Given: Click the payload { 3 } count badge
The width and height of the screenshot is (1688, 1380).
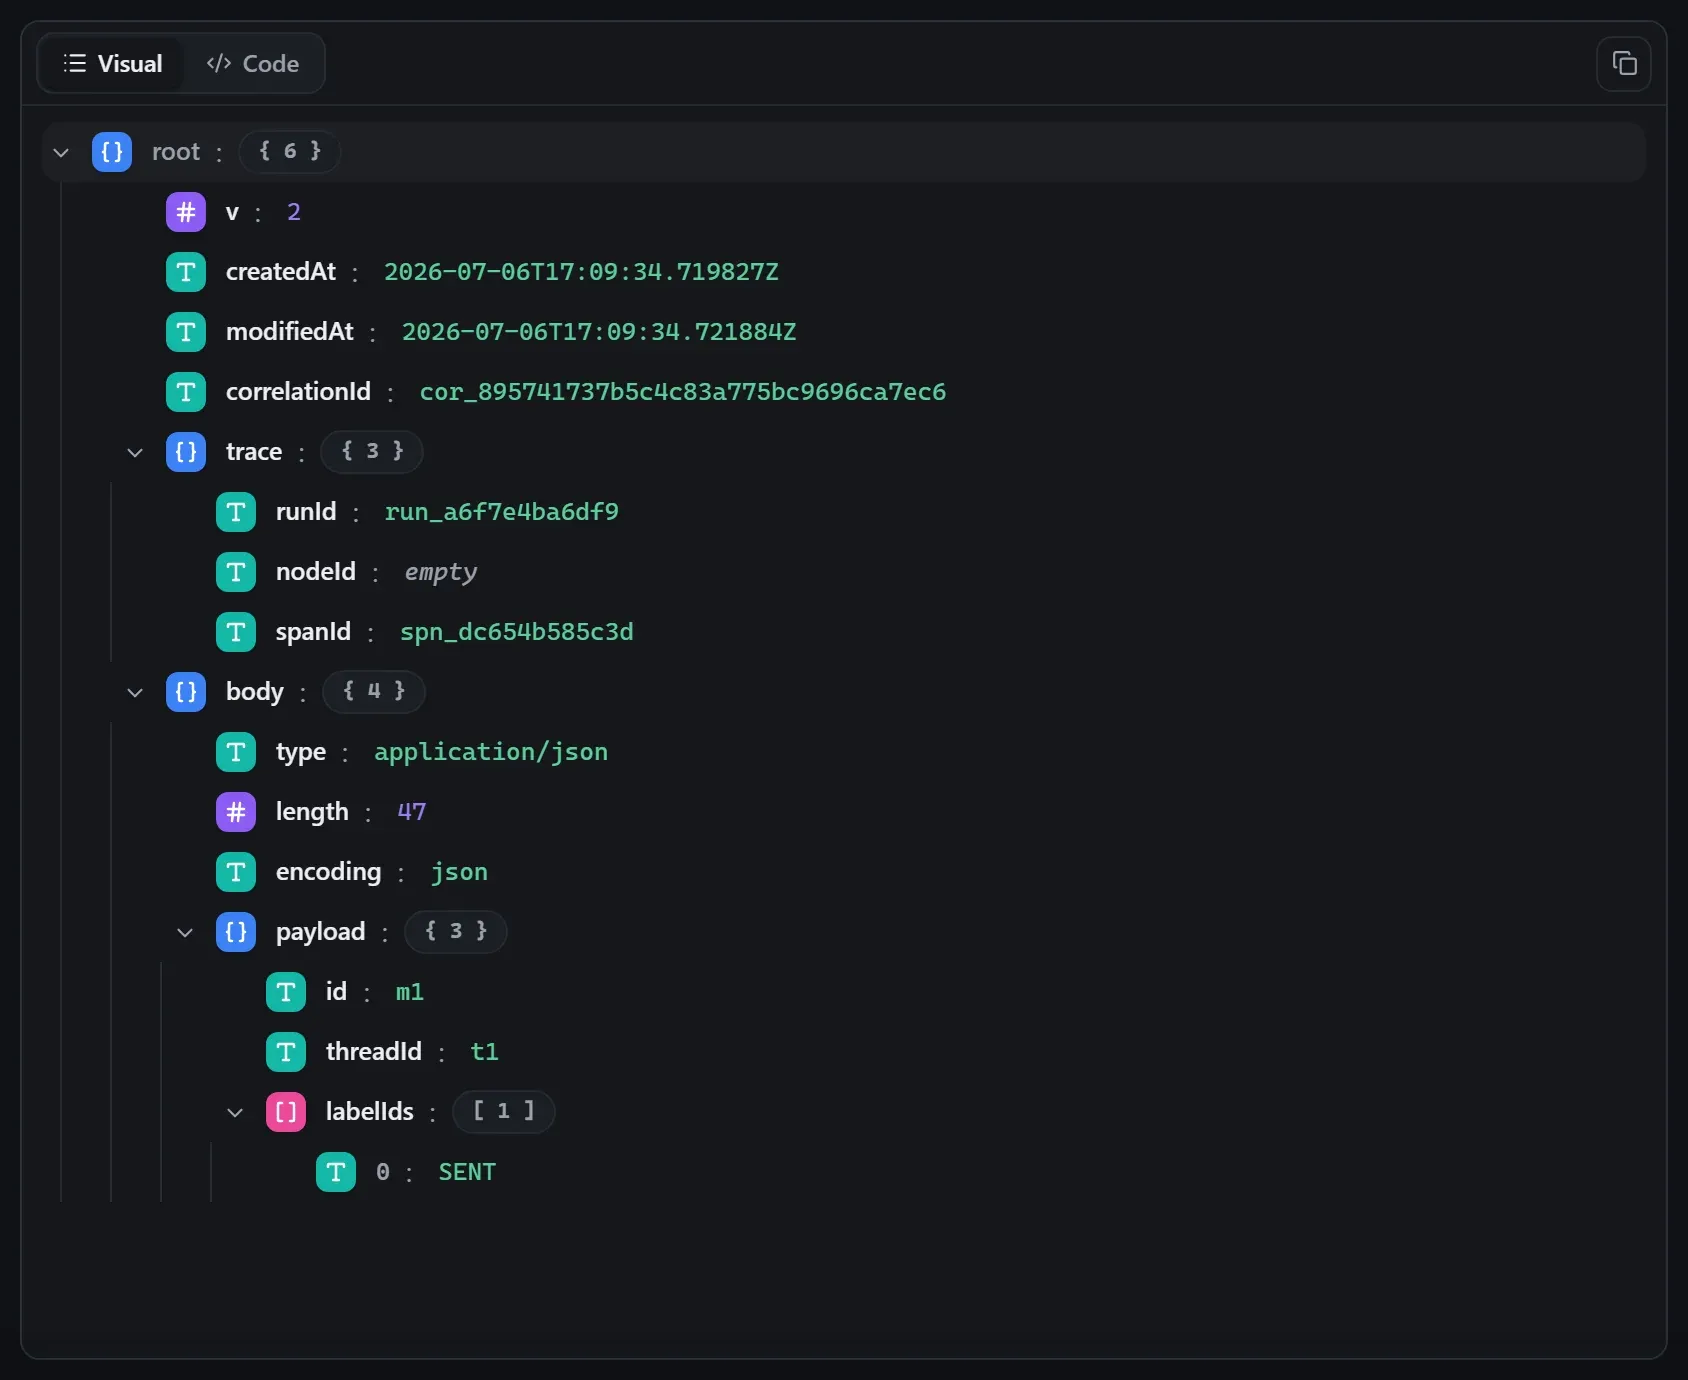Looking at the screenshot, I should tap(456, 932).
